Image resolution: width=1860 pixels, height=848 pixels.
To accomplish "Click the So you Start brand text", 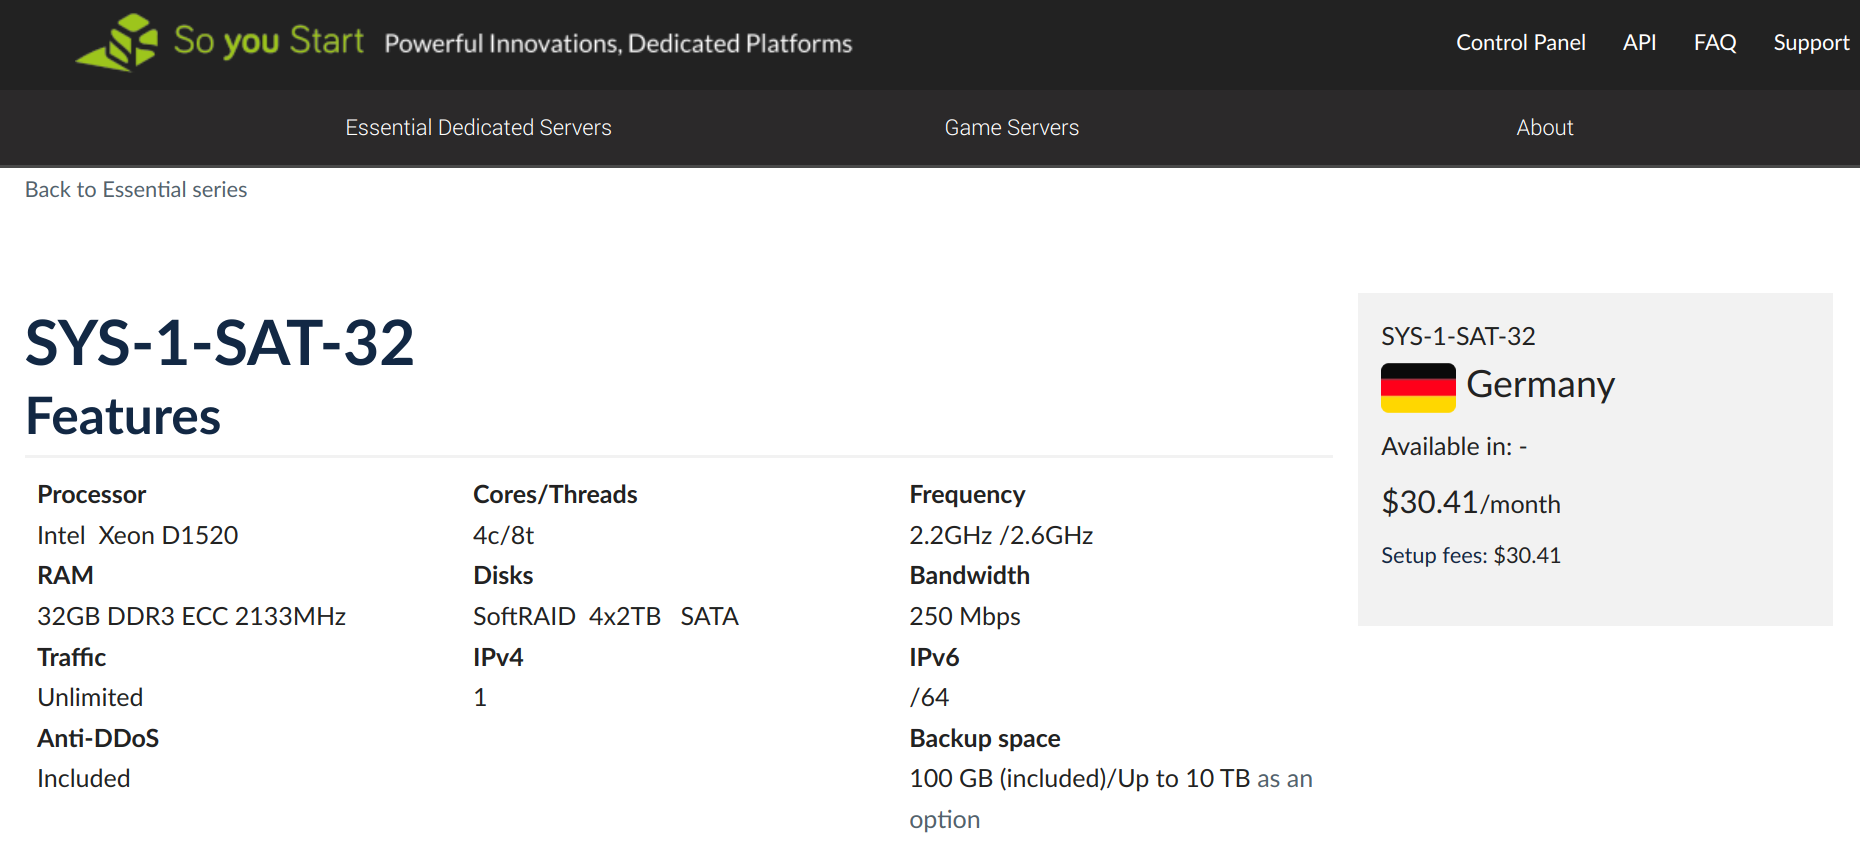I will (x=268, y=41).
